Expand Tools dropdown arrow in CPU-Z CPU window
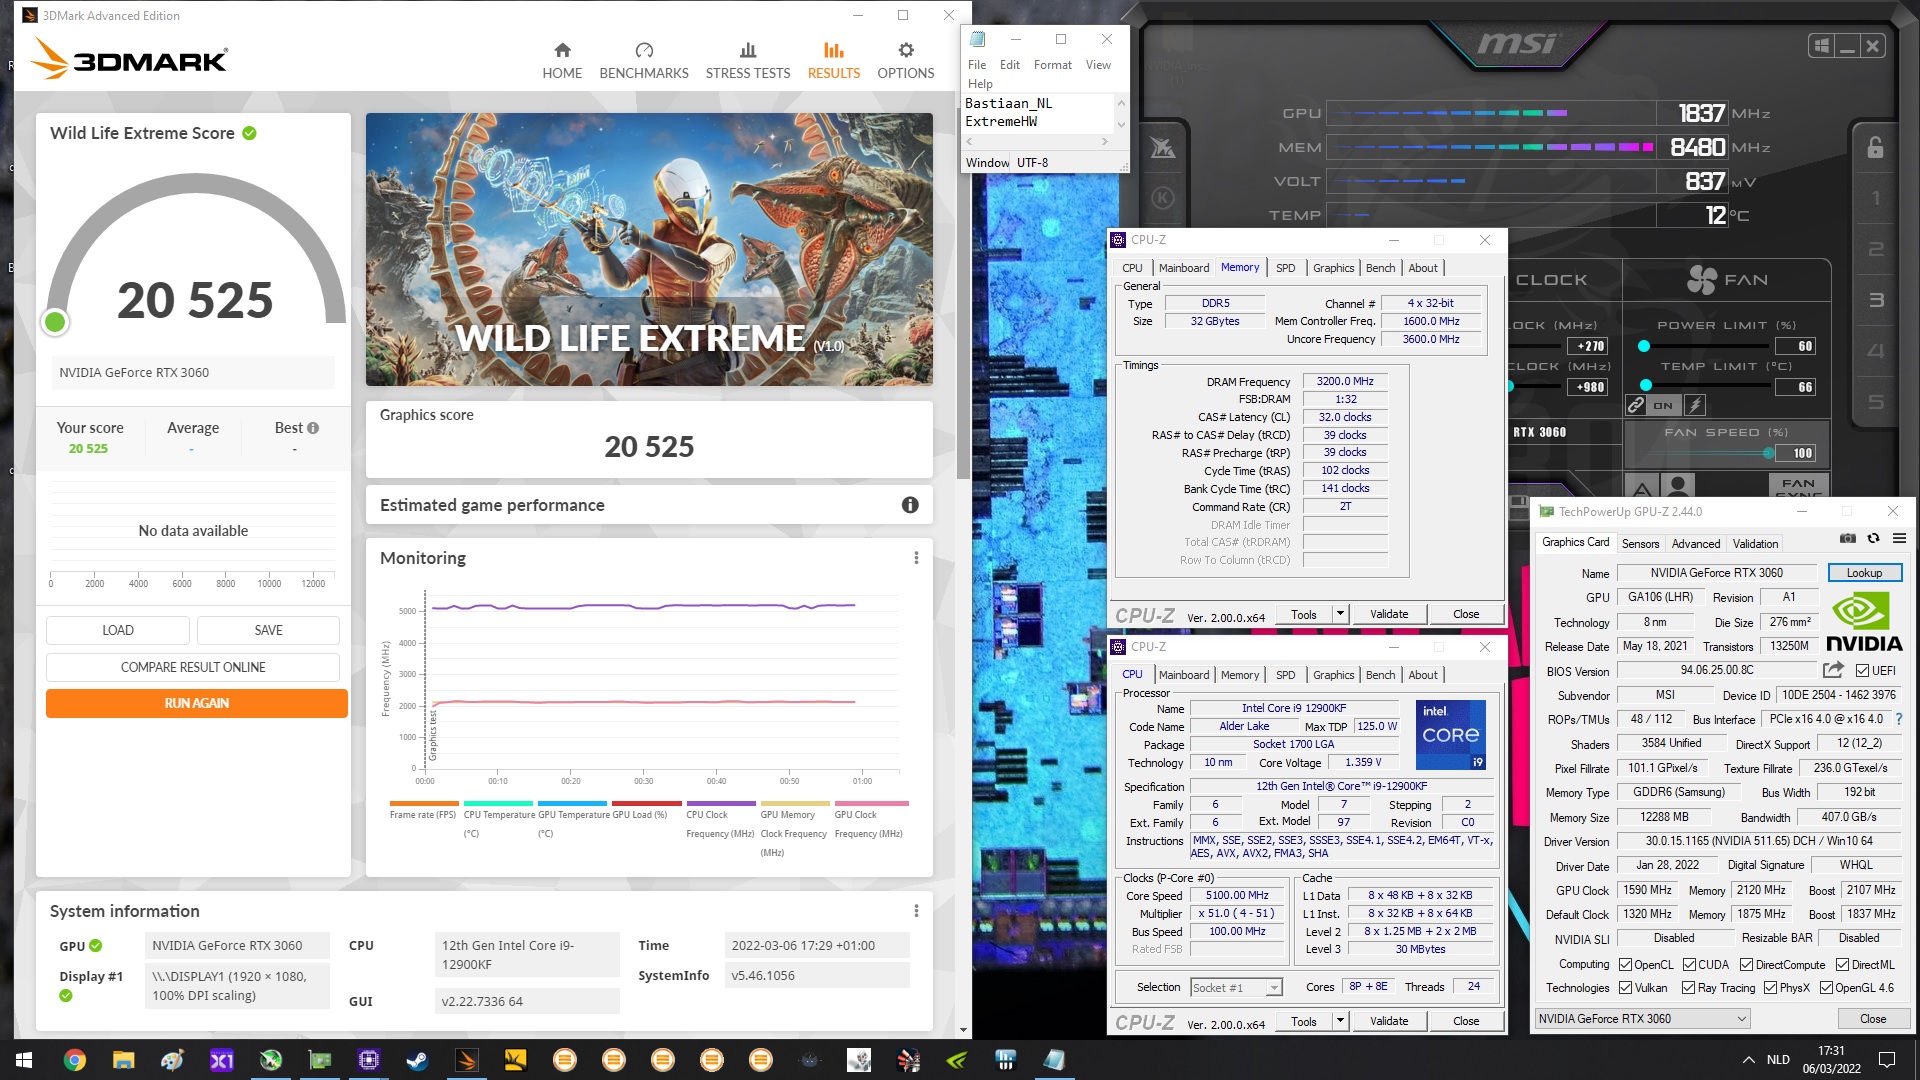 pyautogui.click(x=1340, y=1021)
